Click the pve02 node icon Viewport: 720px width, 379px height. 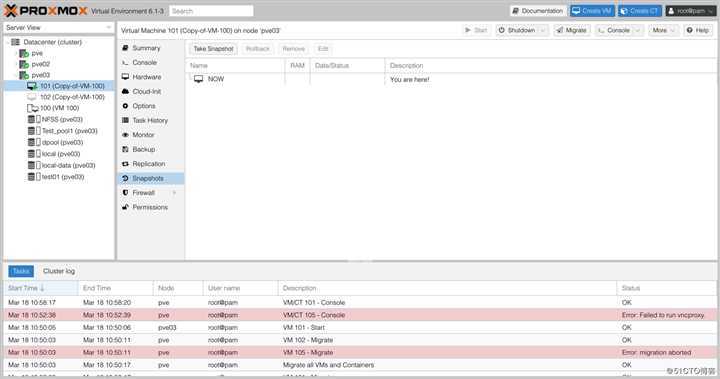coord(24,64)
